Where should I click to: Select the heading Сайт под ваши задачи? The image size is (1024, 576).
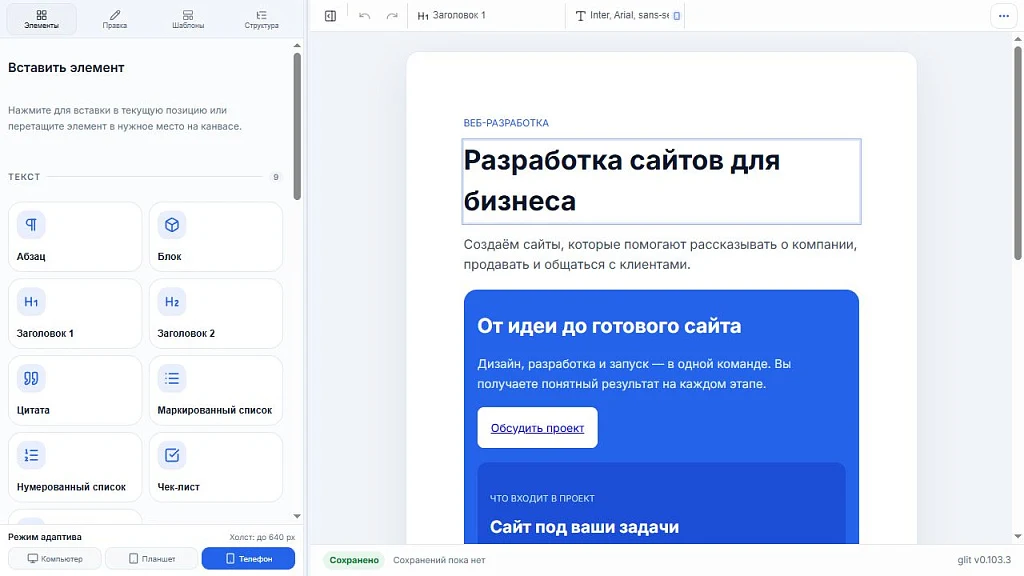click(x=584, y=527)
